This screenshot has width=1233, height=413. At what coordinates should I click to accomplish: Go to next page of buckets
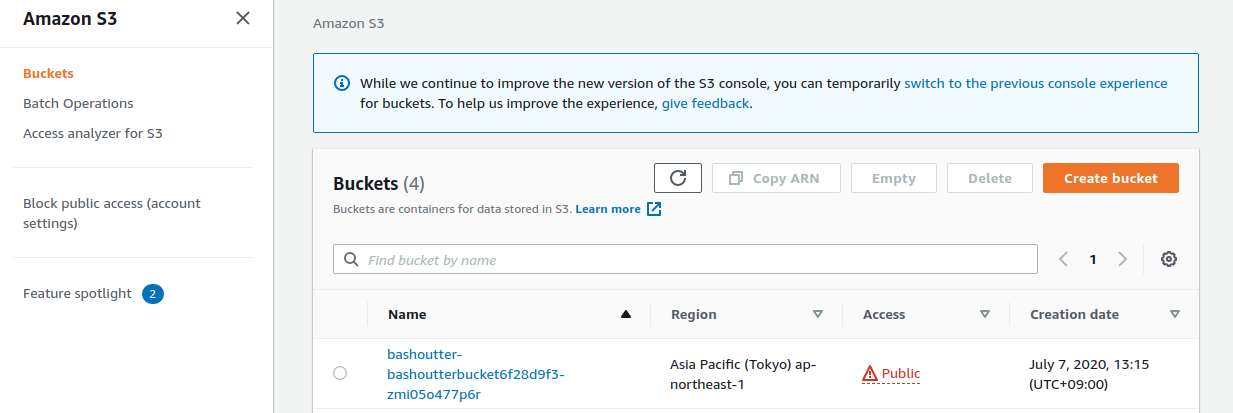(1122, 259)
